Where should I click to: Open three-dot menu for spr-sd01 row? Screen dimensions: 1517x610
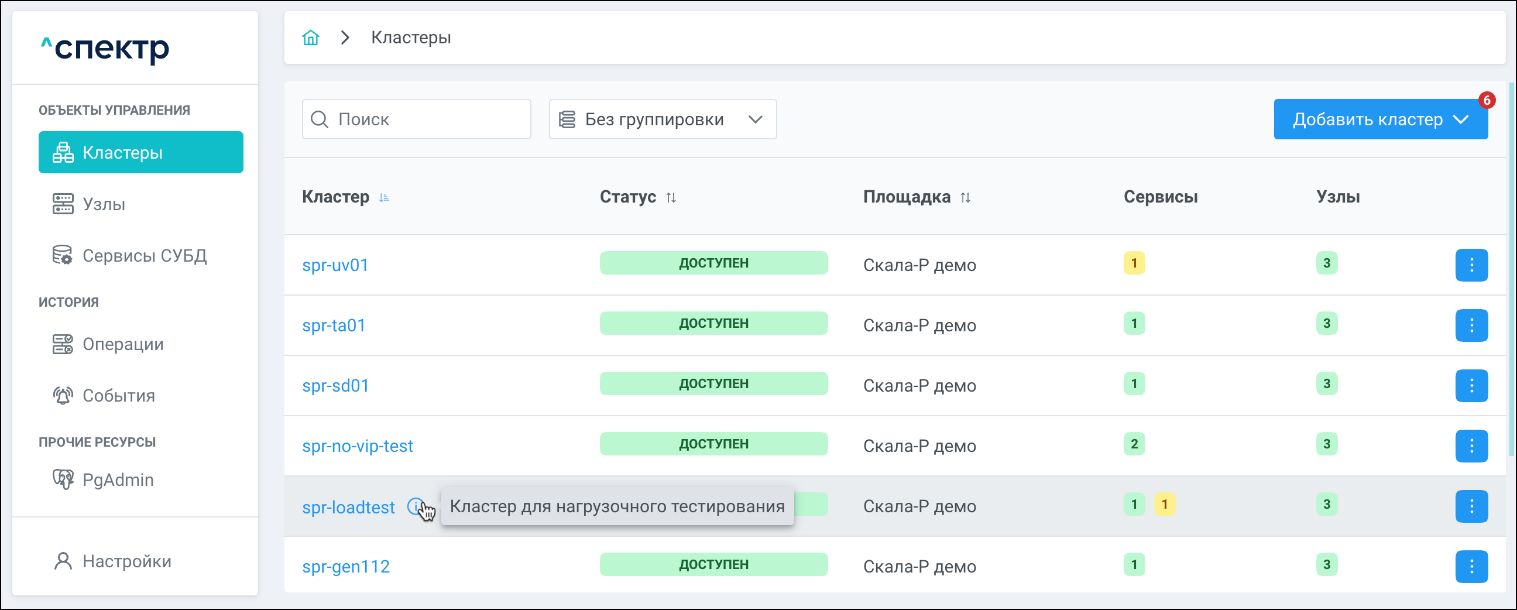point(1471,385)
